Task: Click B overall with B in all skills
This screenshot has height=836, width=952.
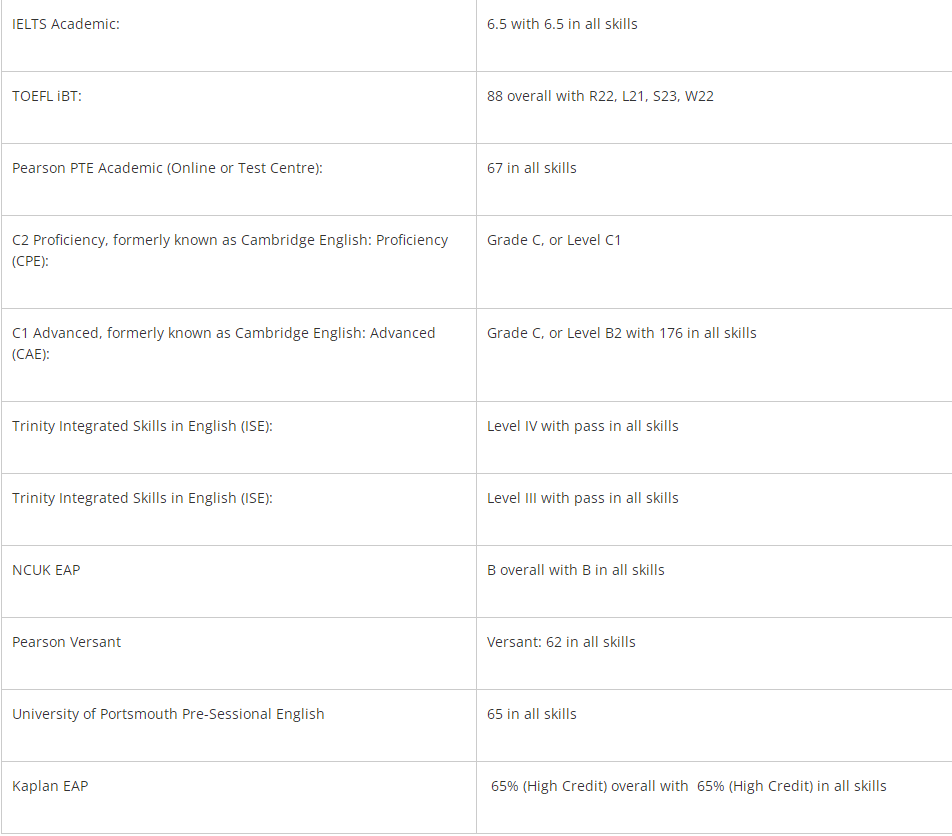Action: 576,570
